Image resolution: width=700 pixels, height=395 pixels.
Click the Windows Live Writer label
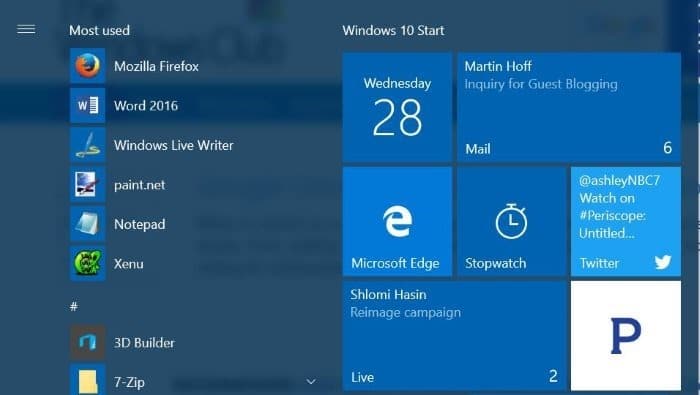click(174, 145)
